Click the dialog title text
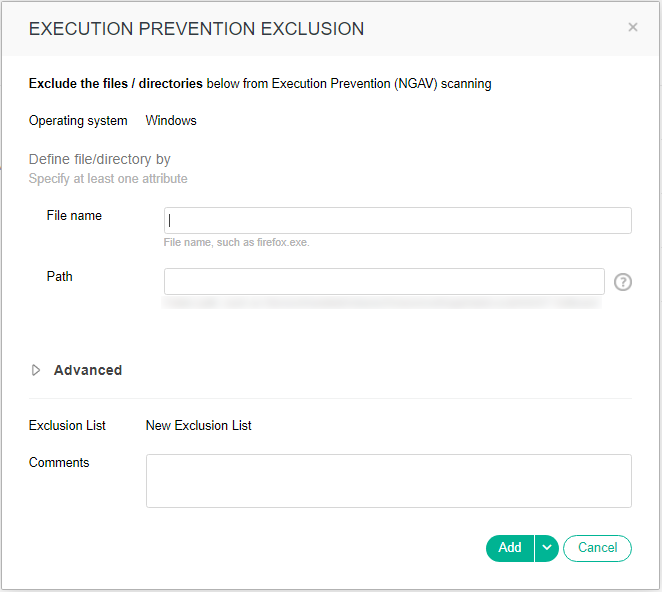 click(x=196, y=29)
